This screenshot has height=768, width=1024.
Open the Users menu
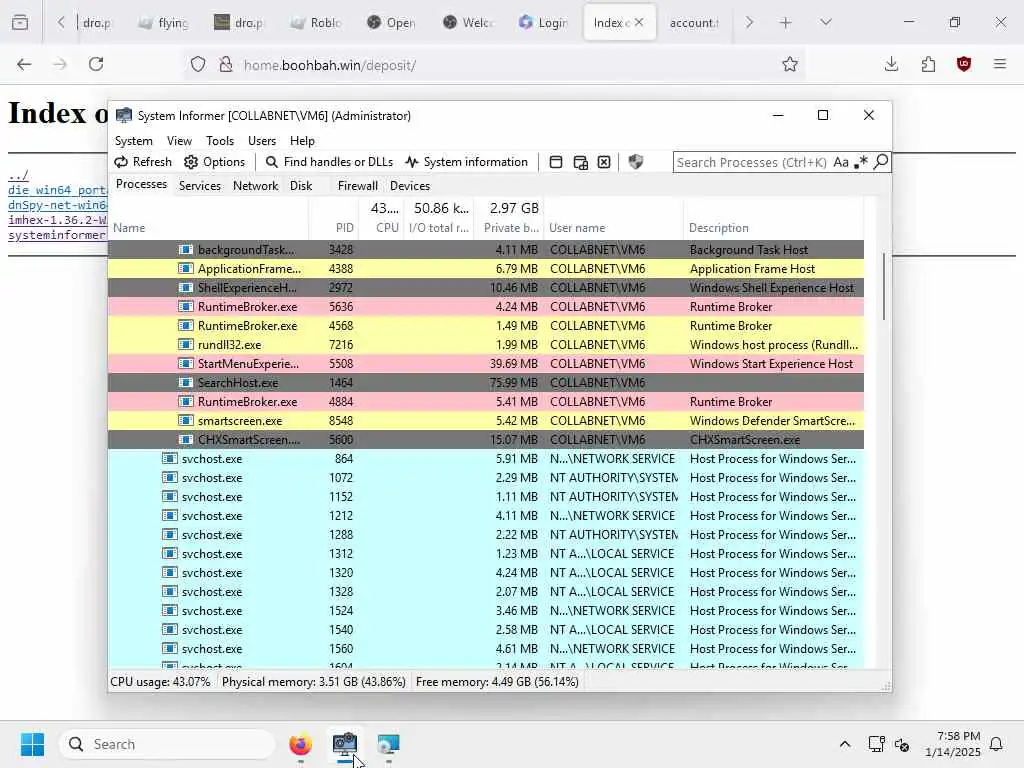point(262,141)
